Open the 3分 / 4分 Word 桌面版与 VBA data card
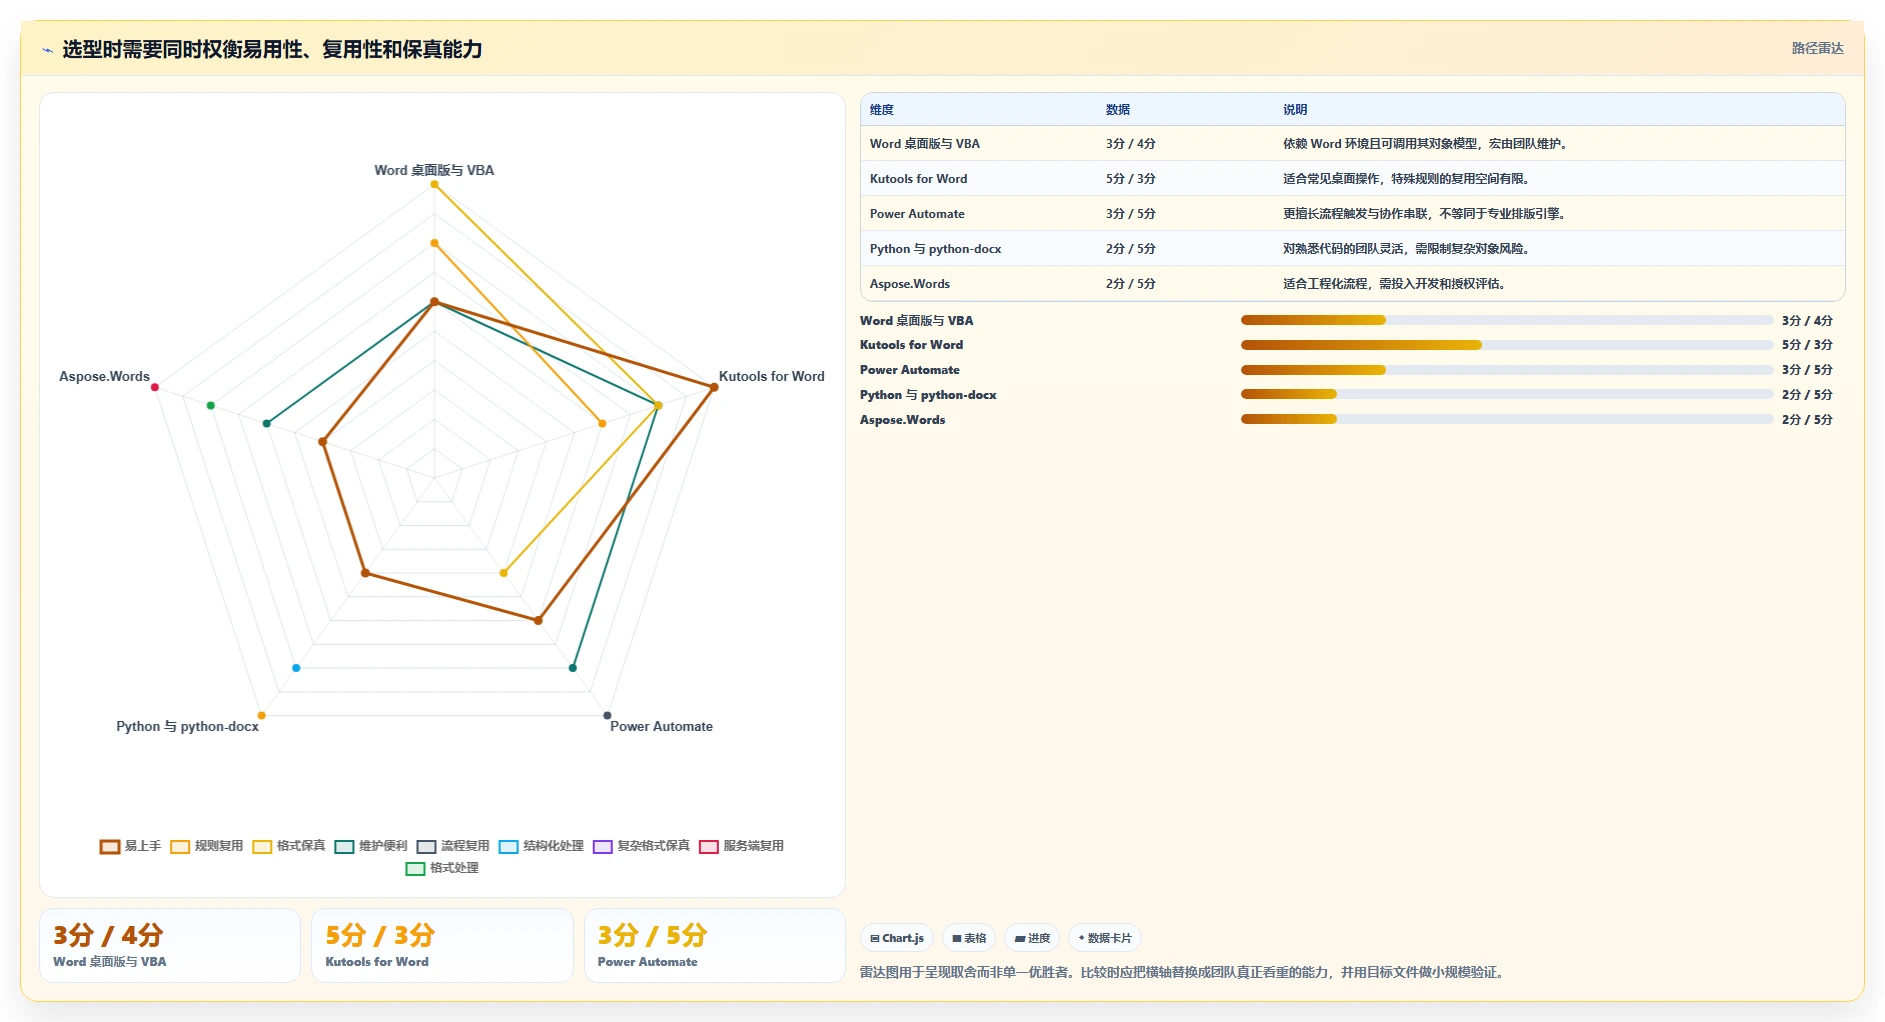This screenshot has width=1885, height=1022. pos(170,945)
